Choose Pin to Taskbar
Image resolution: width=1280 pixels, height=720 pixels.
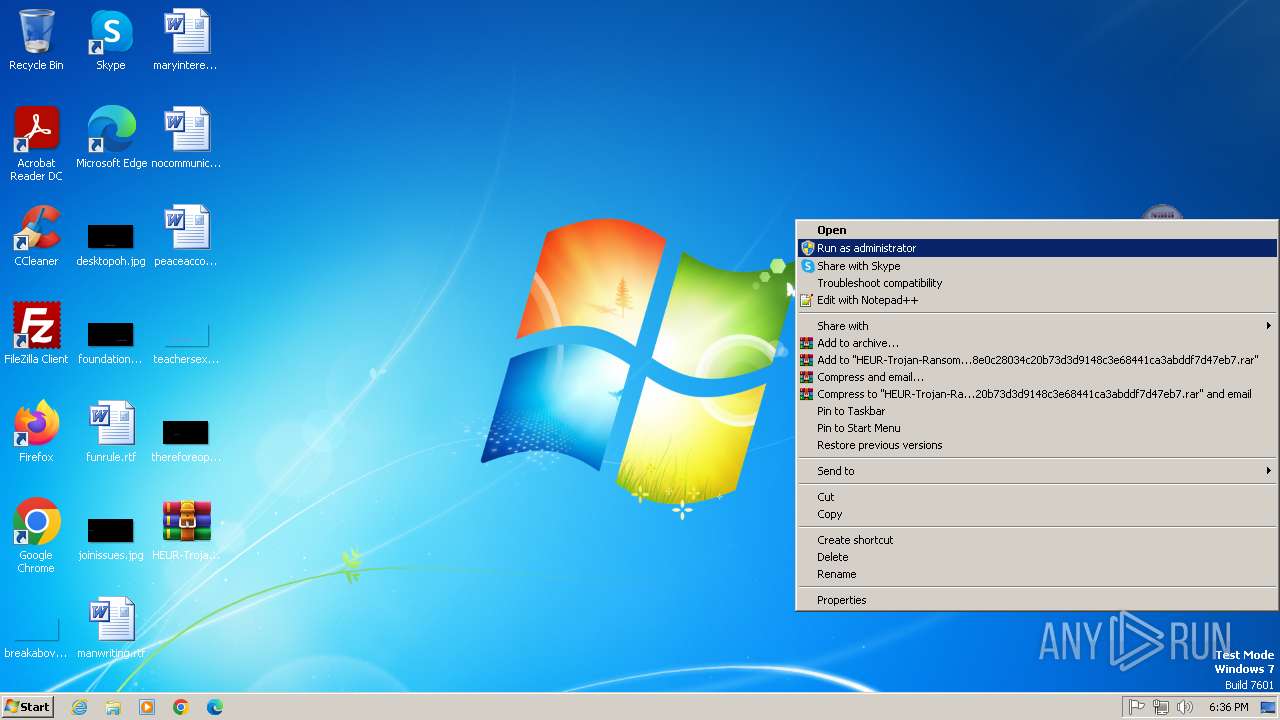pyautogui.click(x=1037, y=411)
